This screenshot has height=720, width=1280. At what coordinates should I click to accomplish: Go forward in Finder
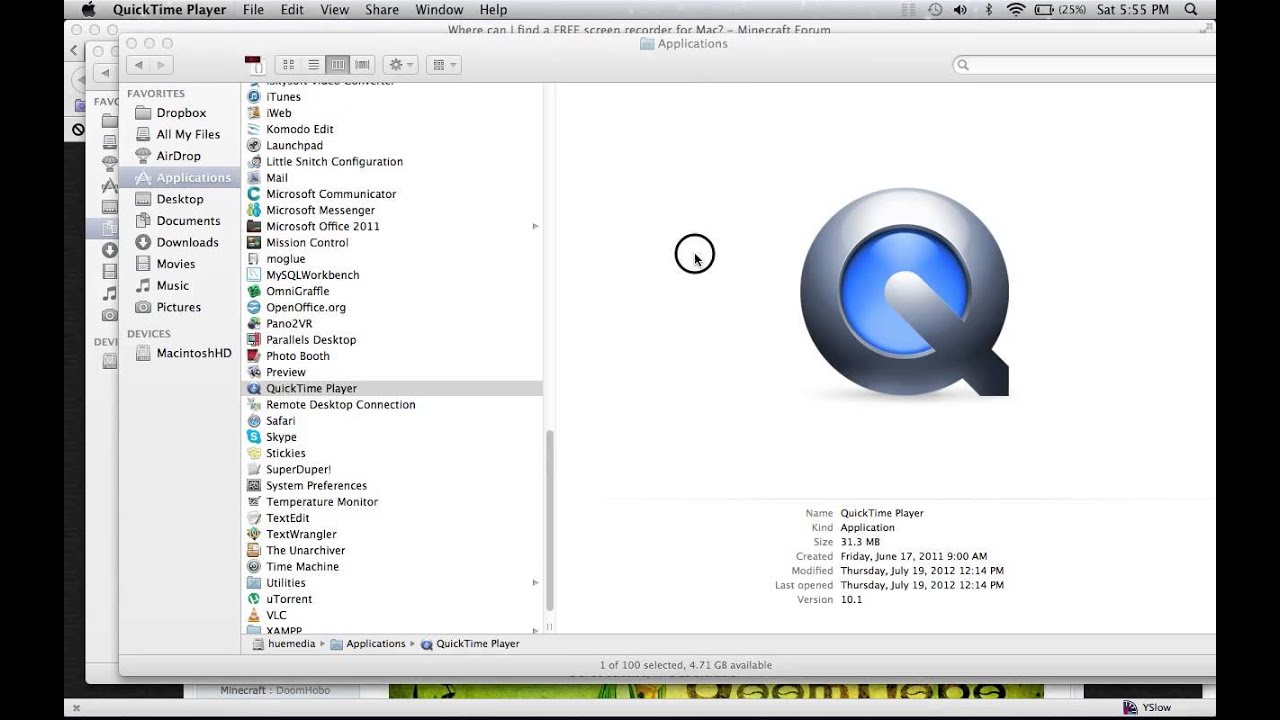162,65
